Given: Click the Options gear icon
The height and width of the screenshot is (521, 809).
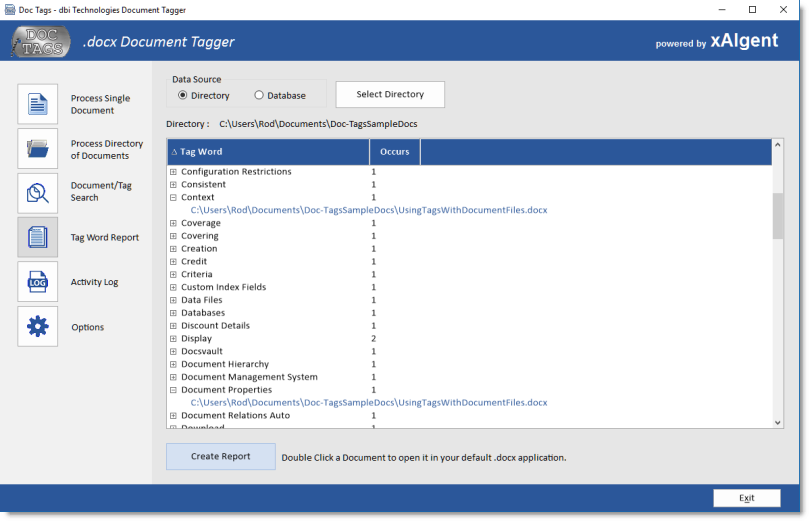Looking at the screenshot, I should tap(38, 326).
